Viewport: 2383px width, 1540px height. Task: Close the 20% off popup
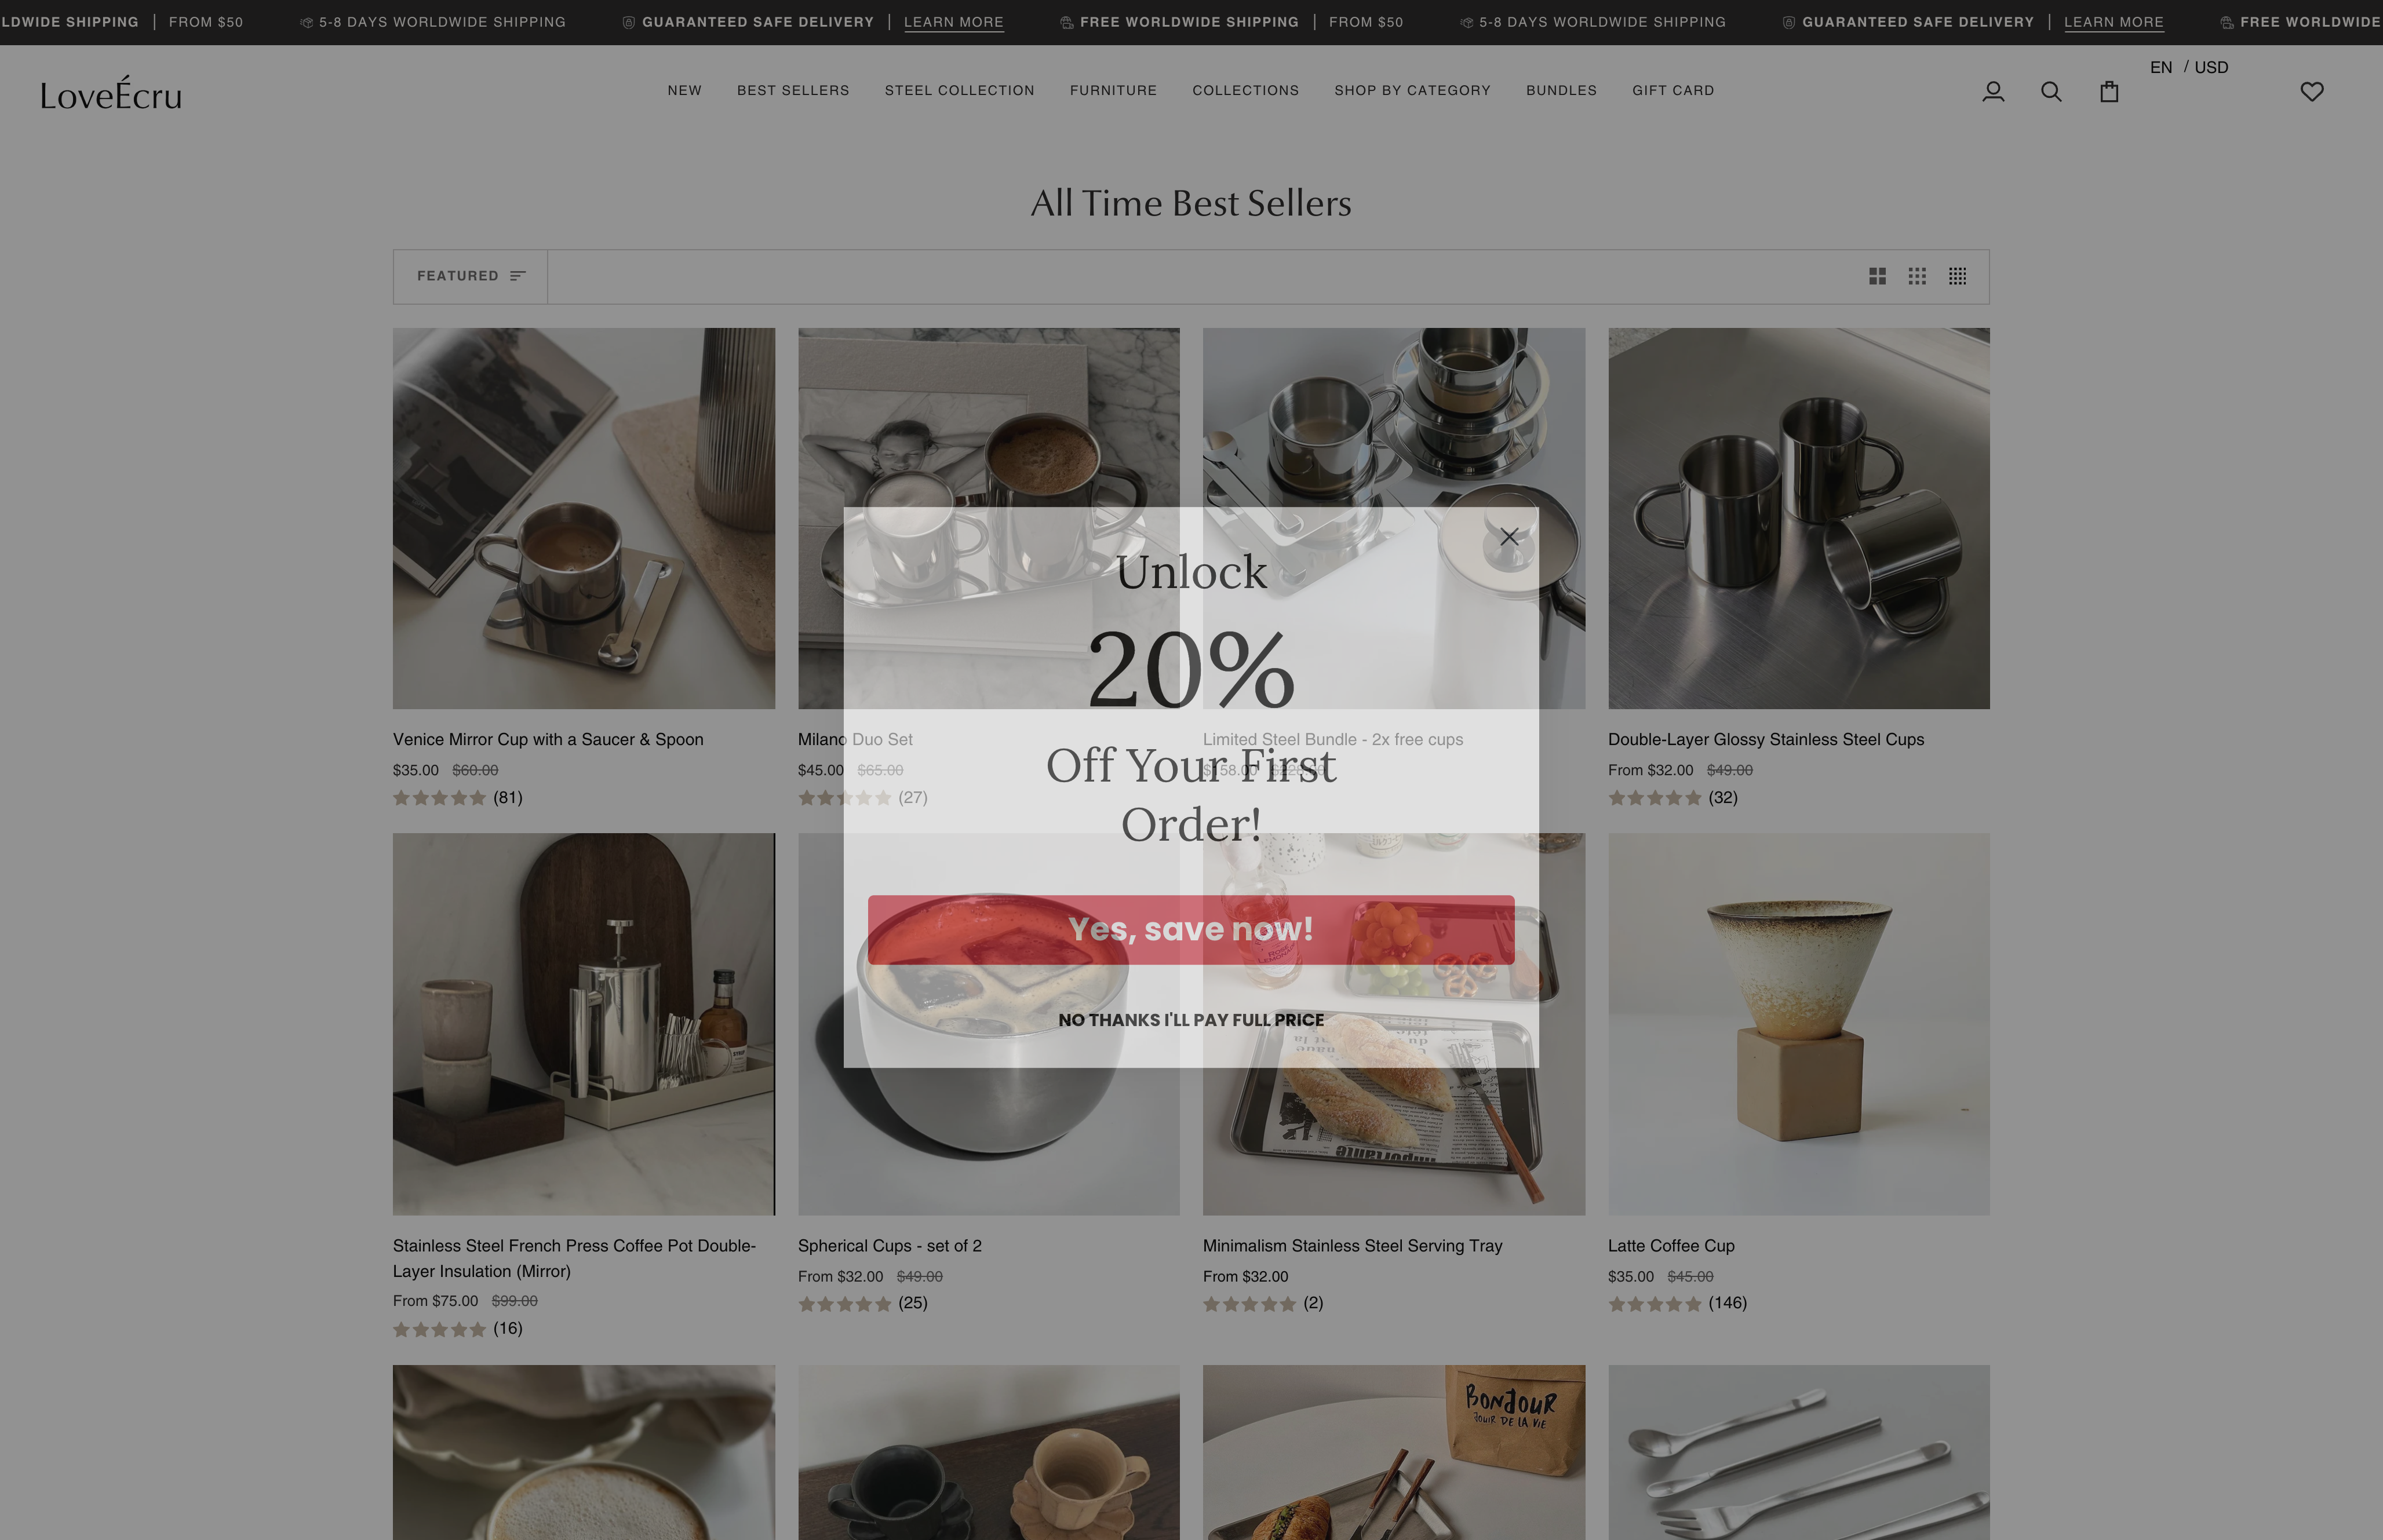(1509, 537)
